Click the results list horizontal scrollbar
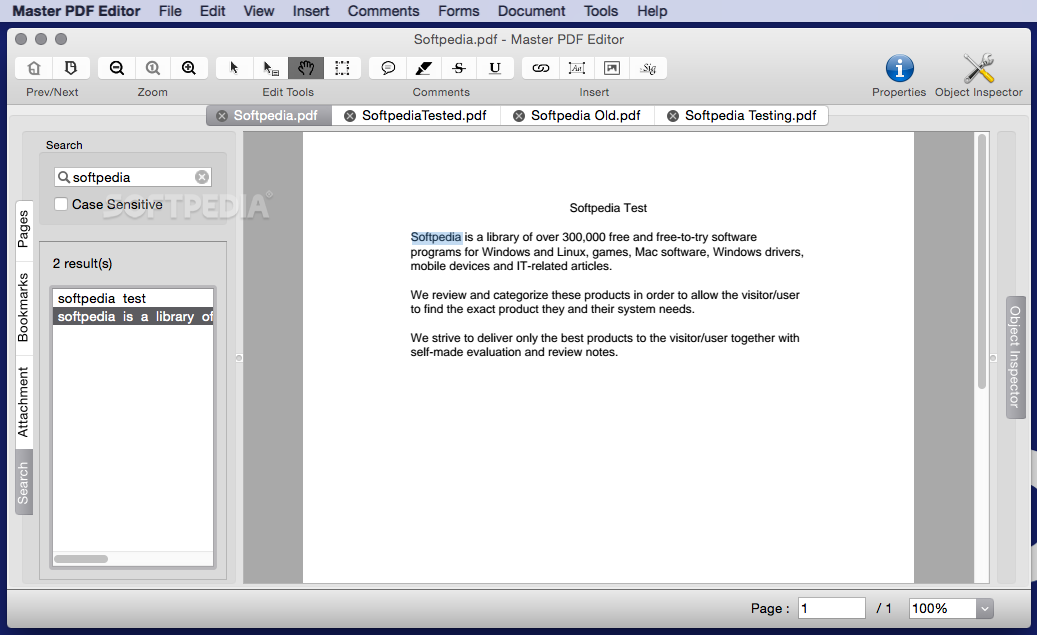The width and height of the screenshot is (1037, 635). click(x=81, y=559)
